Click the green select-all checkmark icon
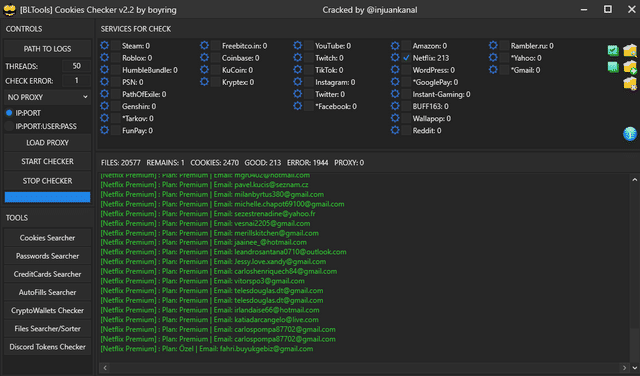The image size is (640, 376). pyautogui.click(x=613, y=51)
